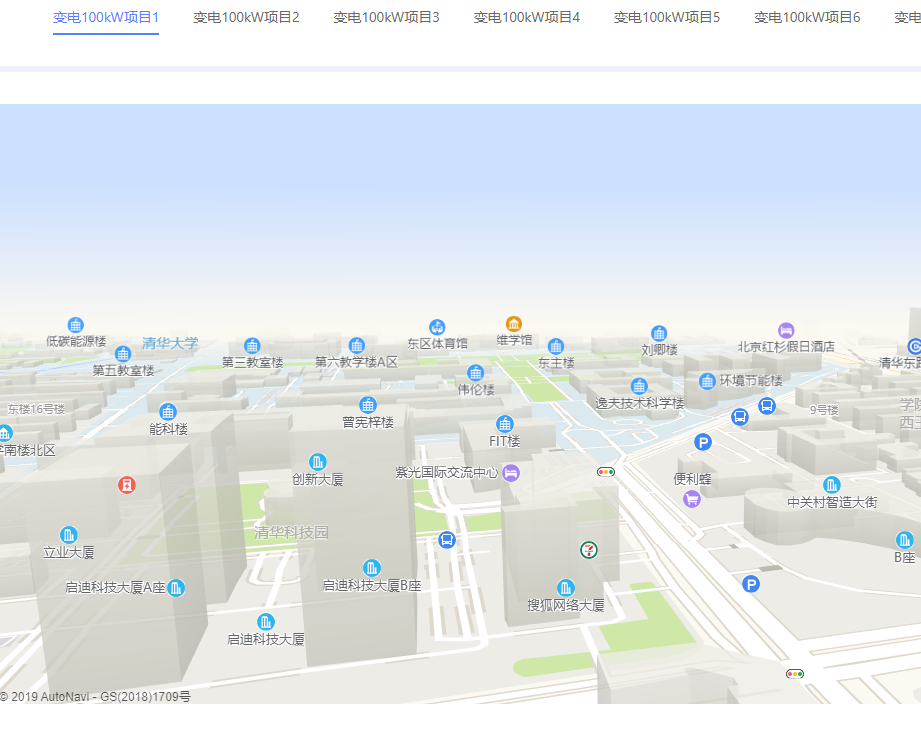Select the 东主楼 building marker

pos(556,346)
